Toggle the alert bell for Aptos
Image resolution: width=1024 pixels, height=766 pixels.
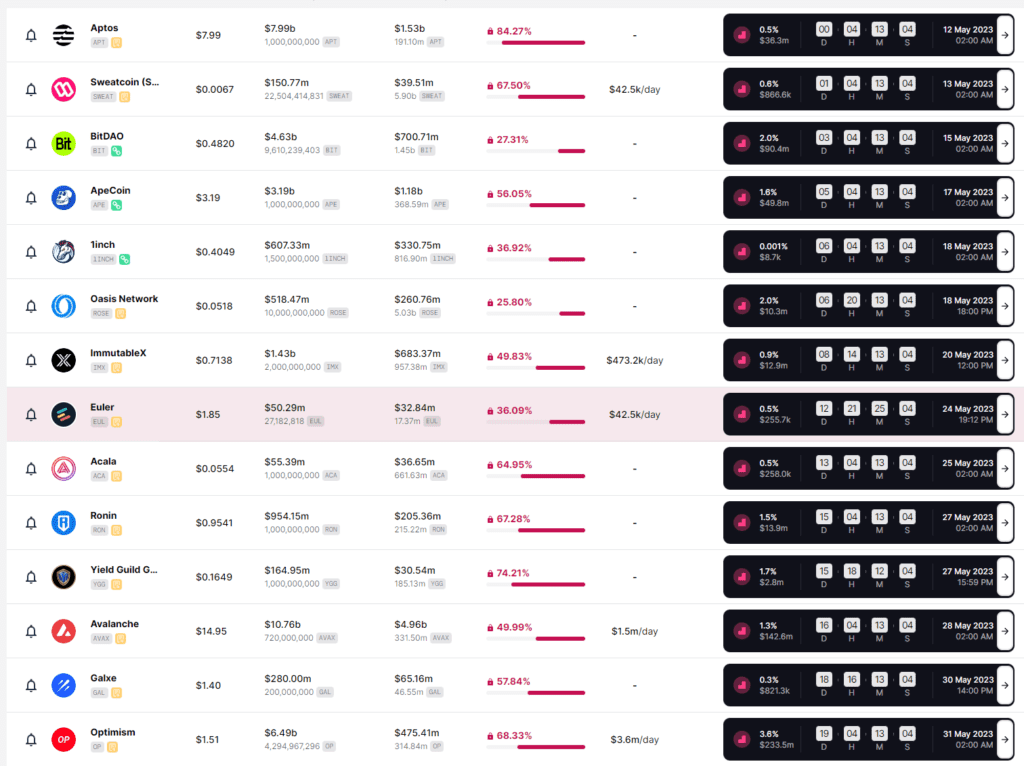tap(31, 36)
